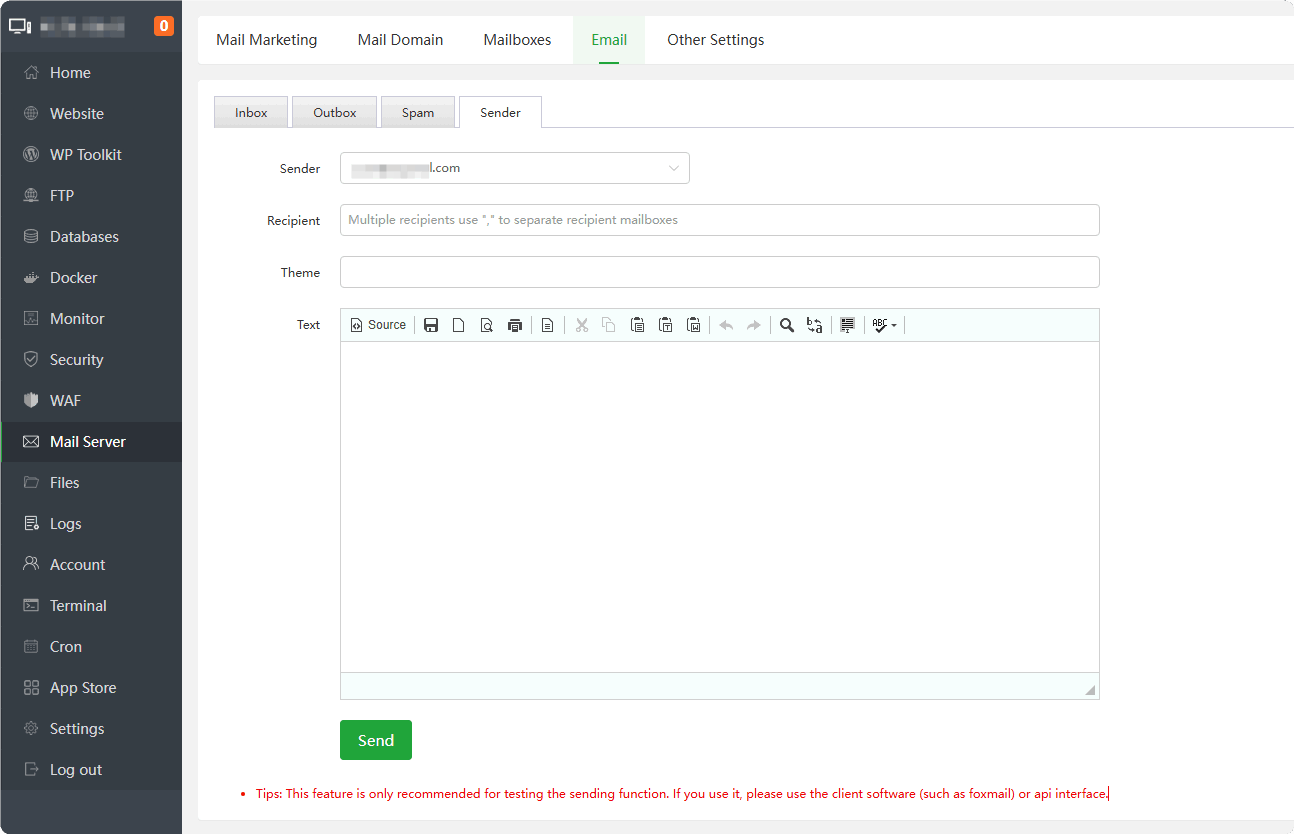This screenshot has width=1294, height=834.
Task: Click the Print icon in editor toolbar
Action: point(515,325)
